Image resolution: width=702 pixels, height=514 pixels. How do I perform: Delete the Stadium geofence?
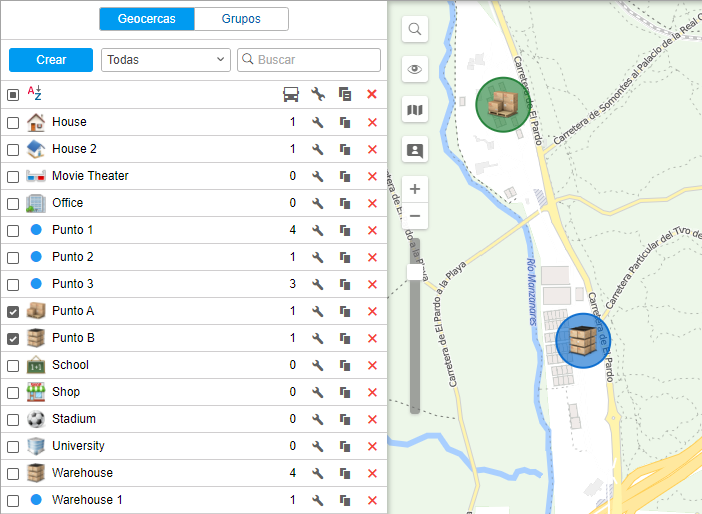pyautogui.click(x=372, y=419)
